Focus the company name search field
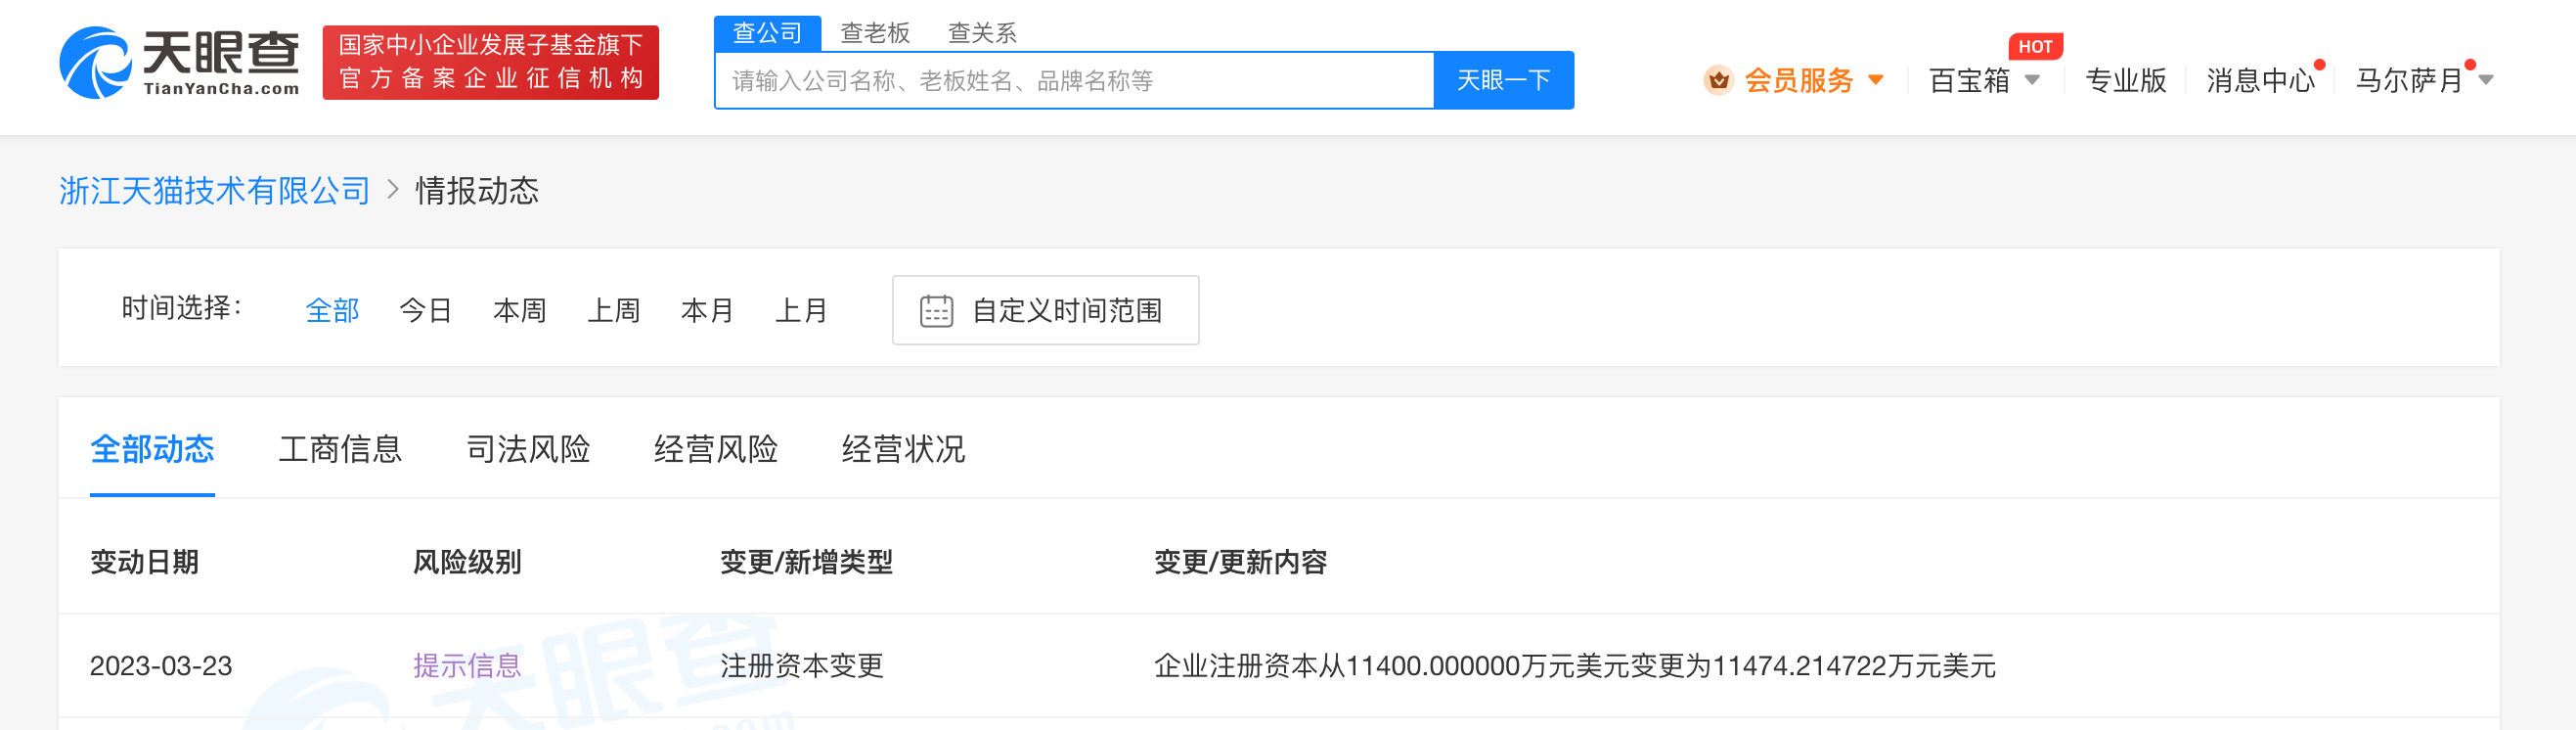 [1075, 80]
